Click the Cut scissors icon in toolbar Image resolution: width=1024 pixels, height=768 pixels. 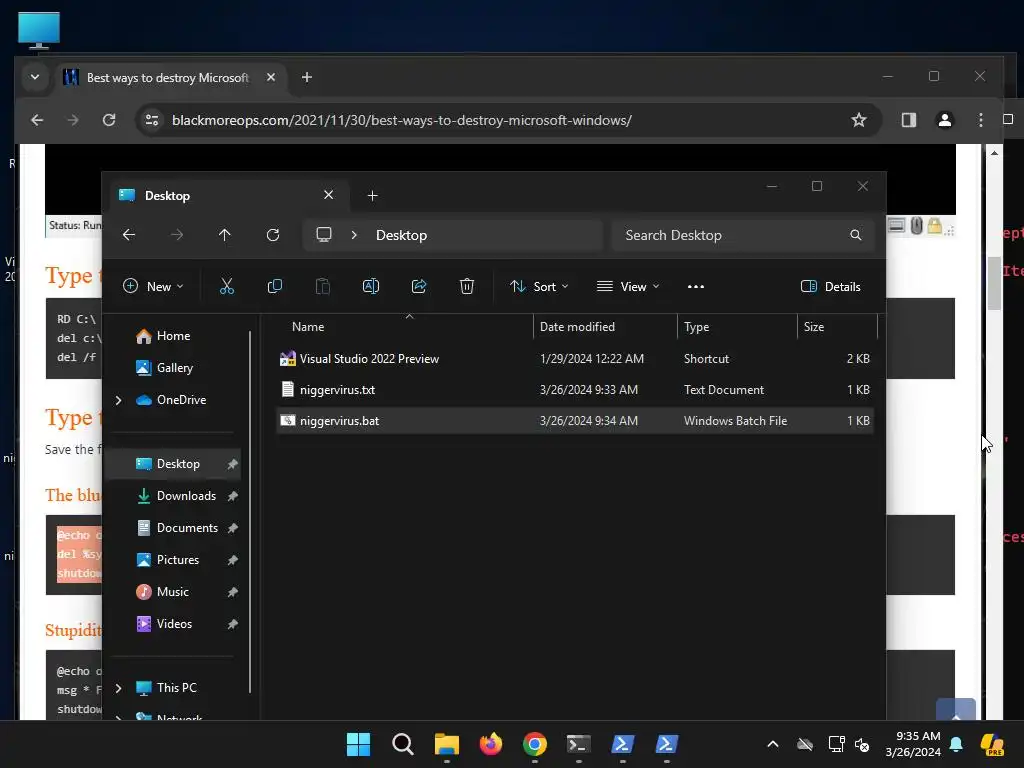[227, 286]
